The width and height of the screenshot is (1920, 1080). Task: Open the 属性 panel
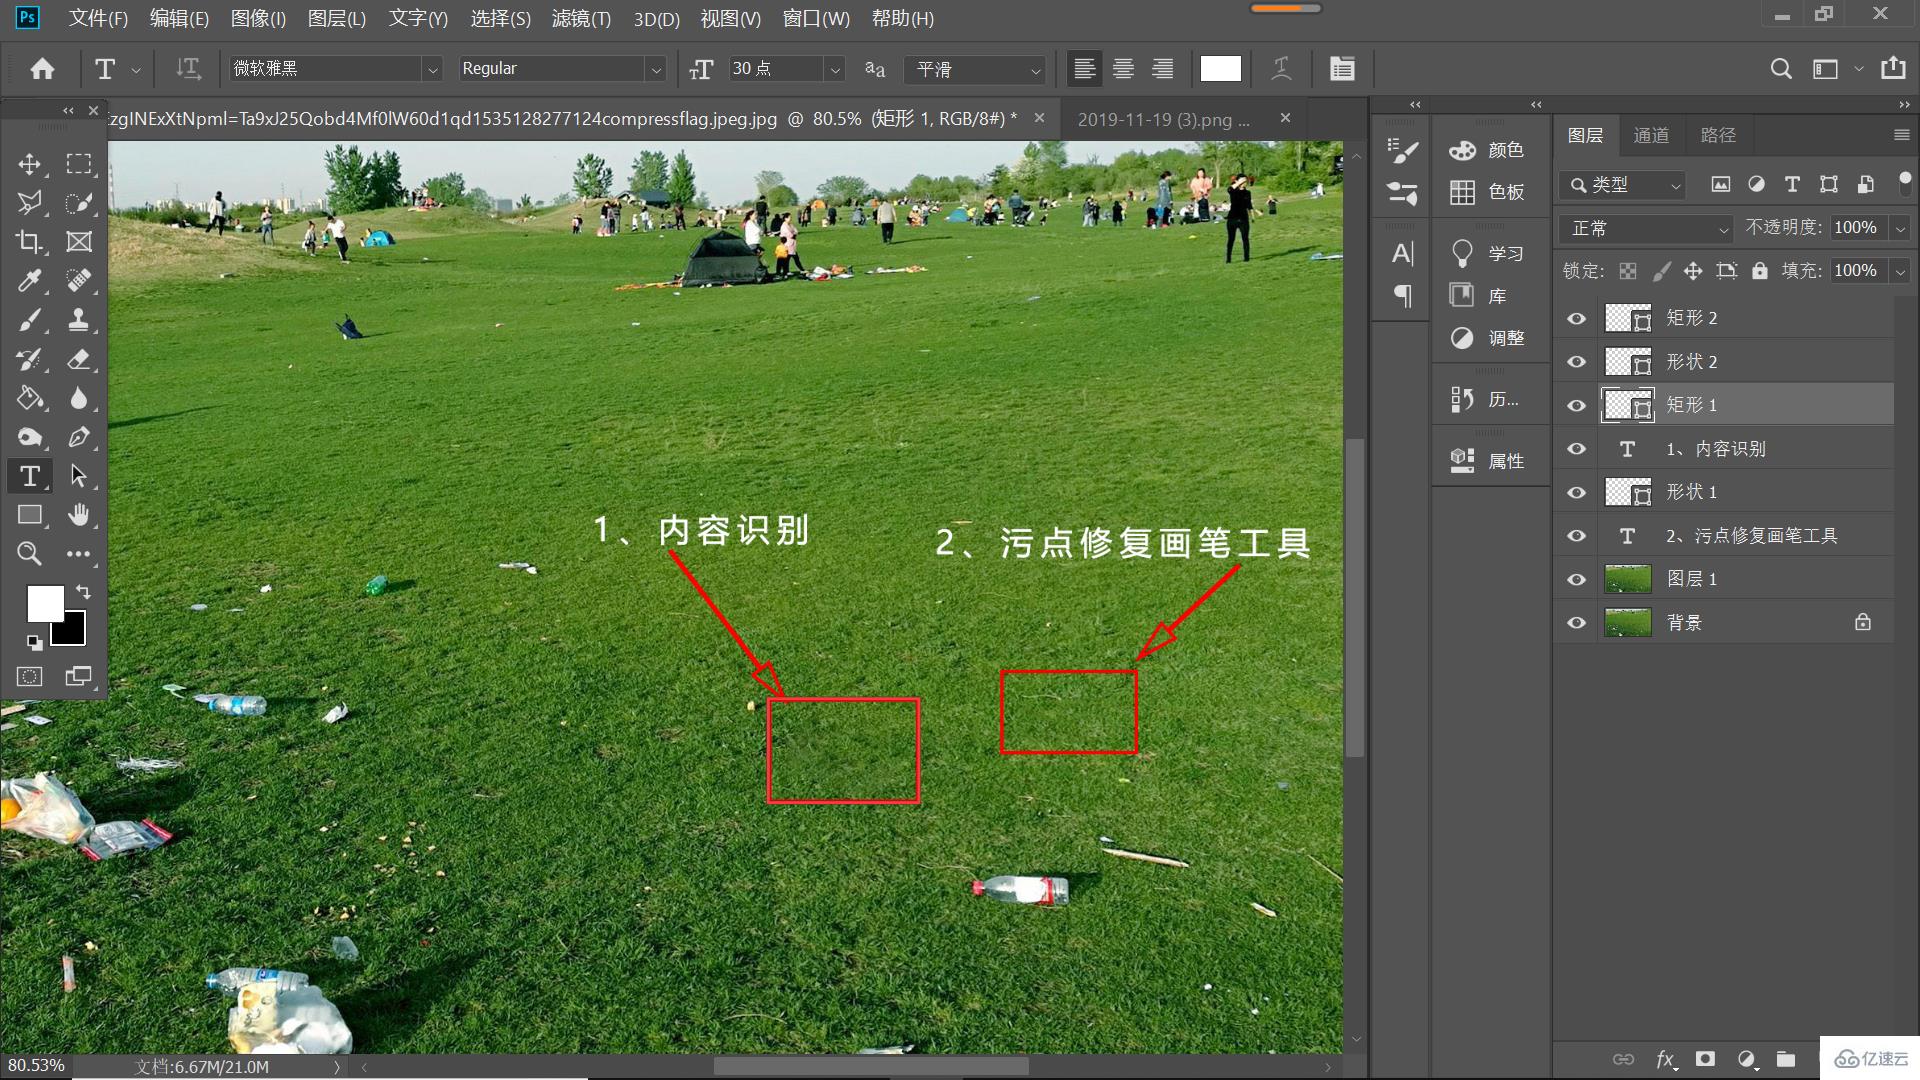coord(1487,461)
